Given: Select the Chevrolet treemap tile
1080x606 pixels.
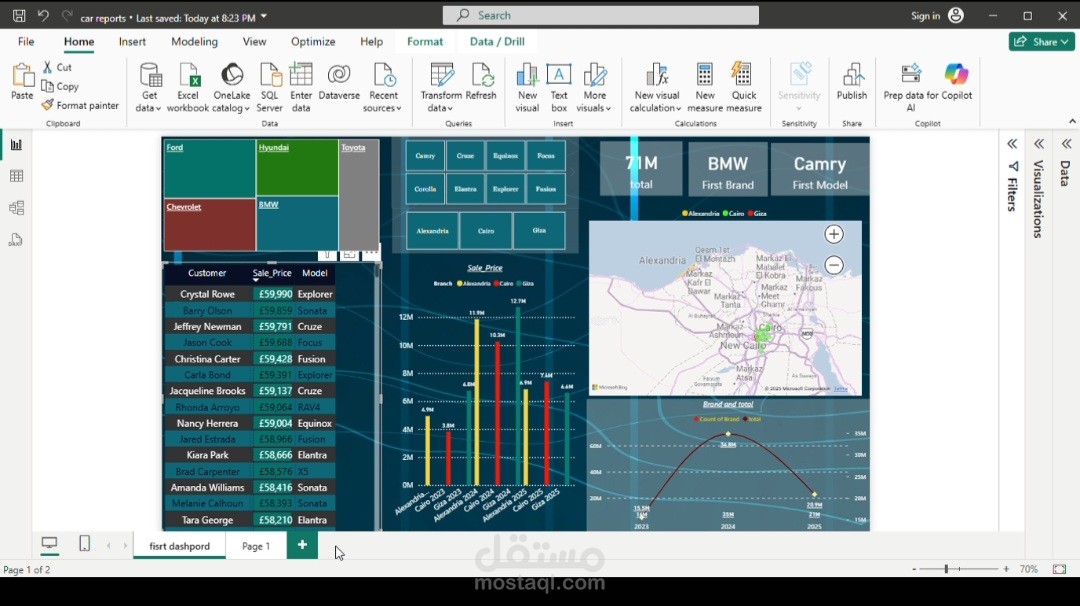Looking at the screenshot, I should click(209, 225).
